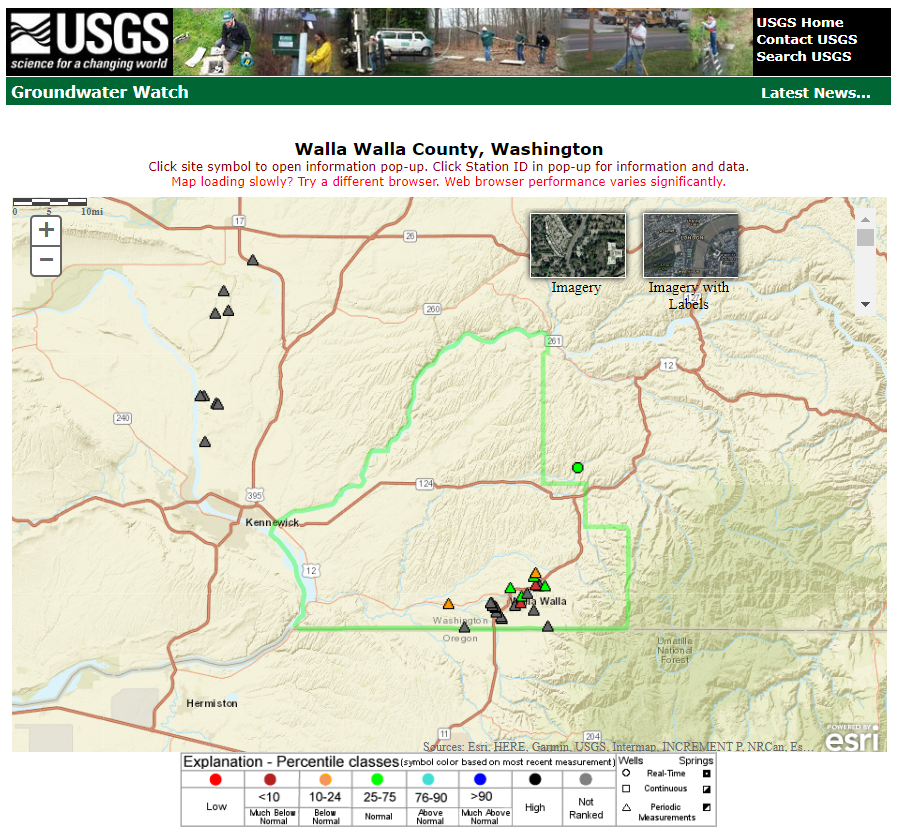The image size is (898, 840).
Task: Click Real-Time springs square symbol in legend
Action: pos(707,774)
